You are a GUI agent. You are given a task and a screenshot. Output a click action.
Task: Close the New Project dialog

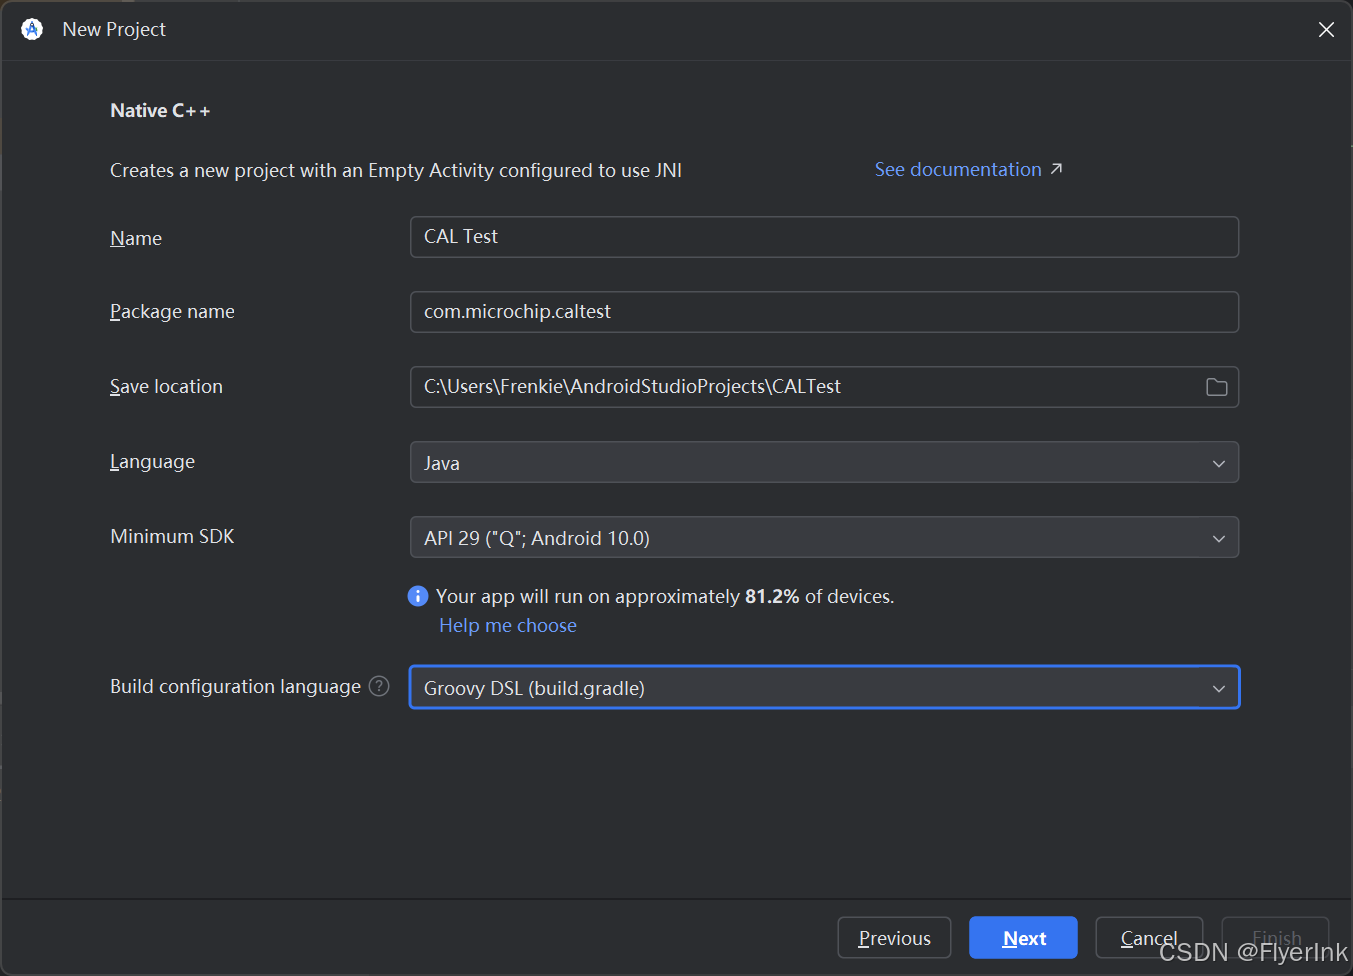pyautogui.click(x=1326, y=30)
